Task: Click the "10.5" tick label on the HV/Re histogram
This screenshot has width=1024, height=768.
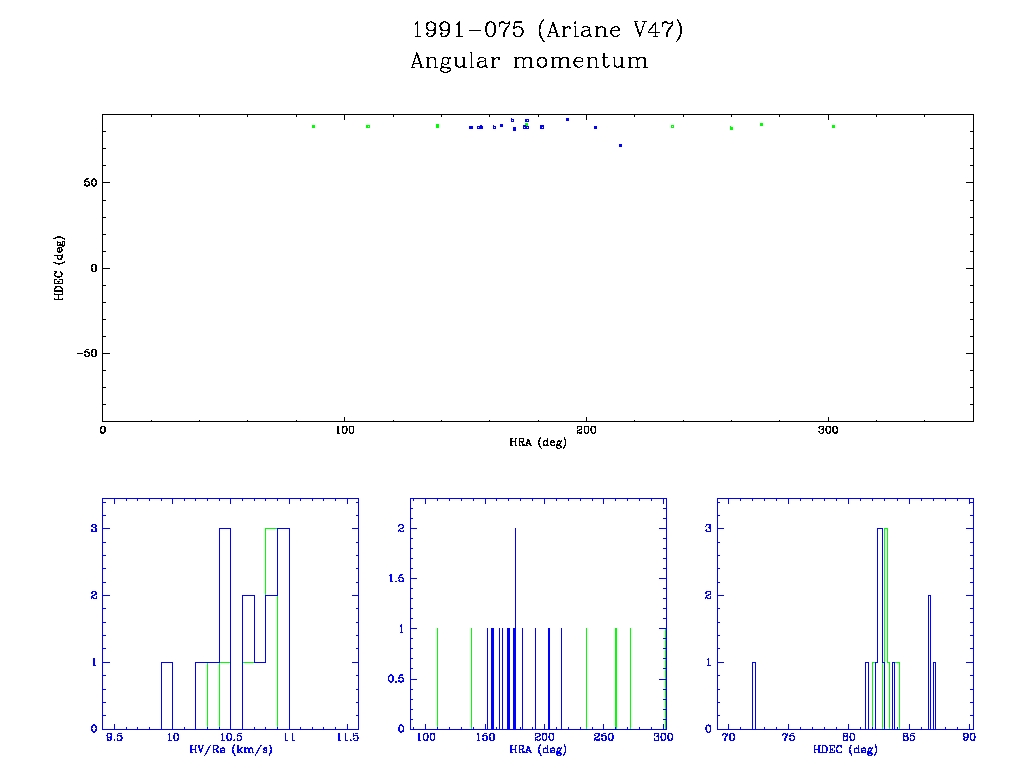Action: [231, 737]
